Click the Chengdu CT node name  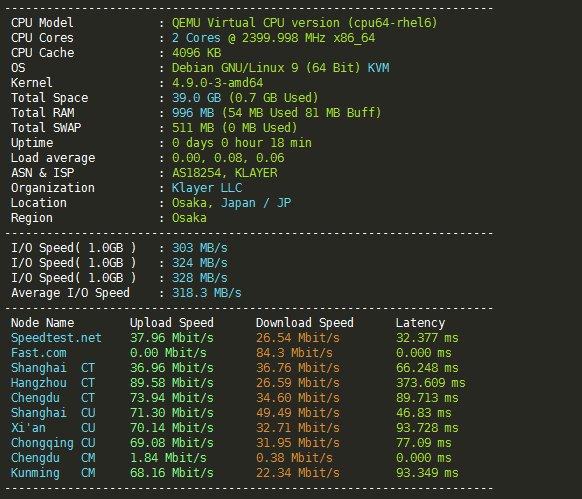click(x=53, y=398)
